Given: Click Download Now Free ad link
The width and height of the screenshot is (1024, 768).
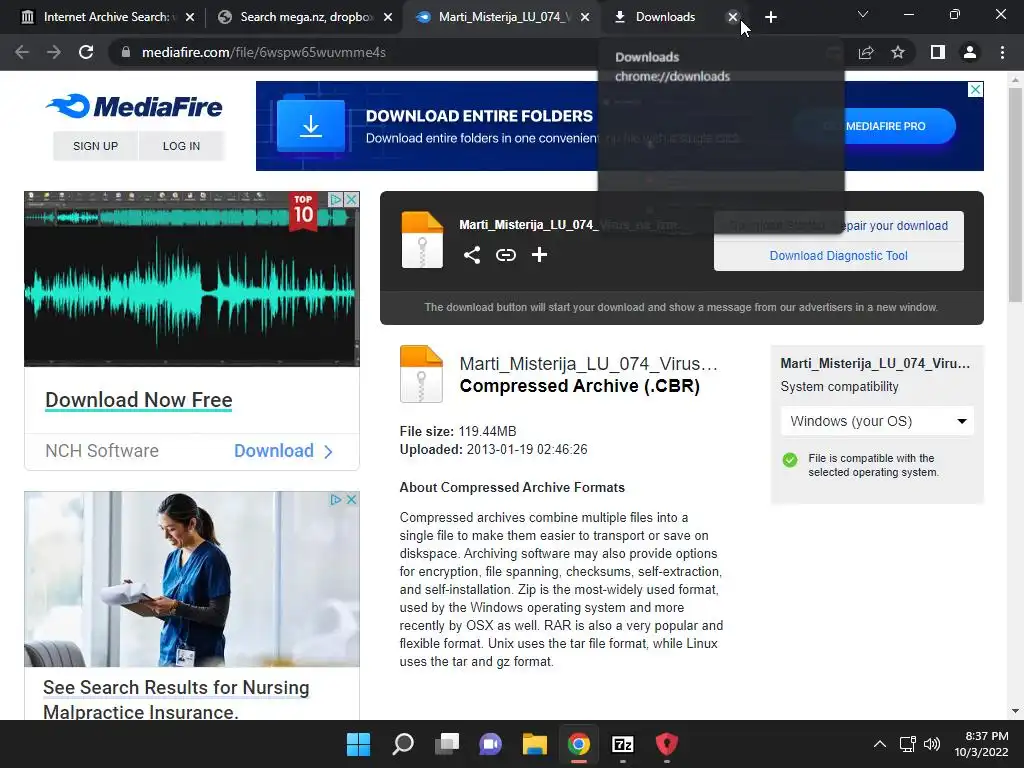Looking at the screenshot, I should click(138, 400).
